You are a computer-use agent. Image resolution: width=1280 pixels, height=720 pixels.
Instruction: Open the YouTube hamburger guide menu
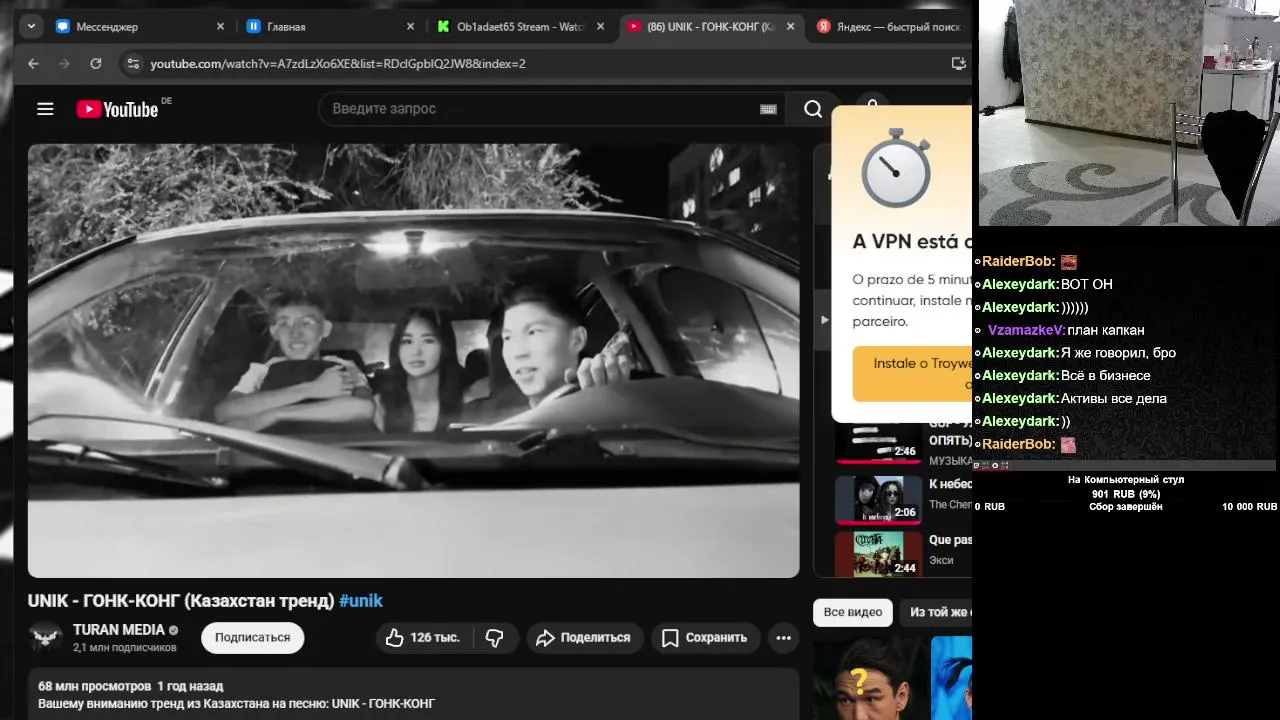coord(45,109)
